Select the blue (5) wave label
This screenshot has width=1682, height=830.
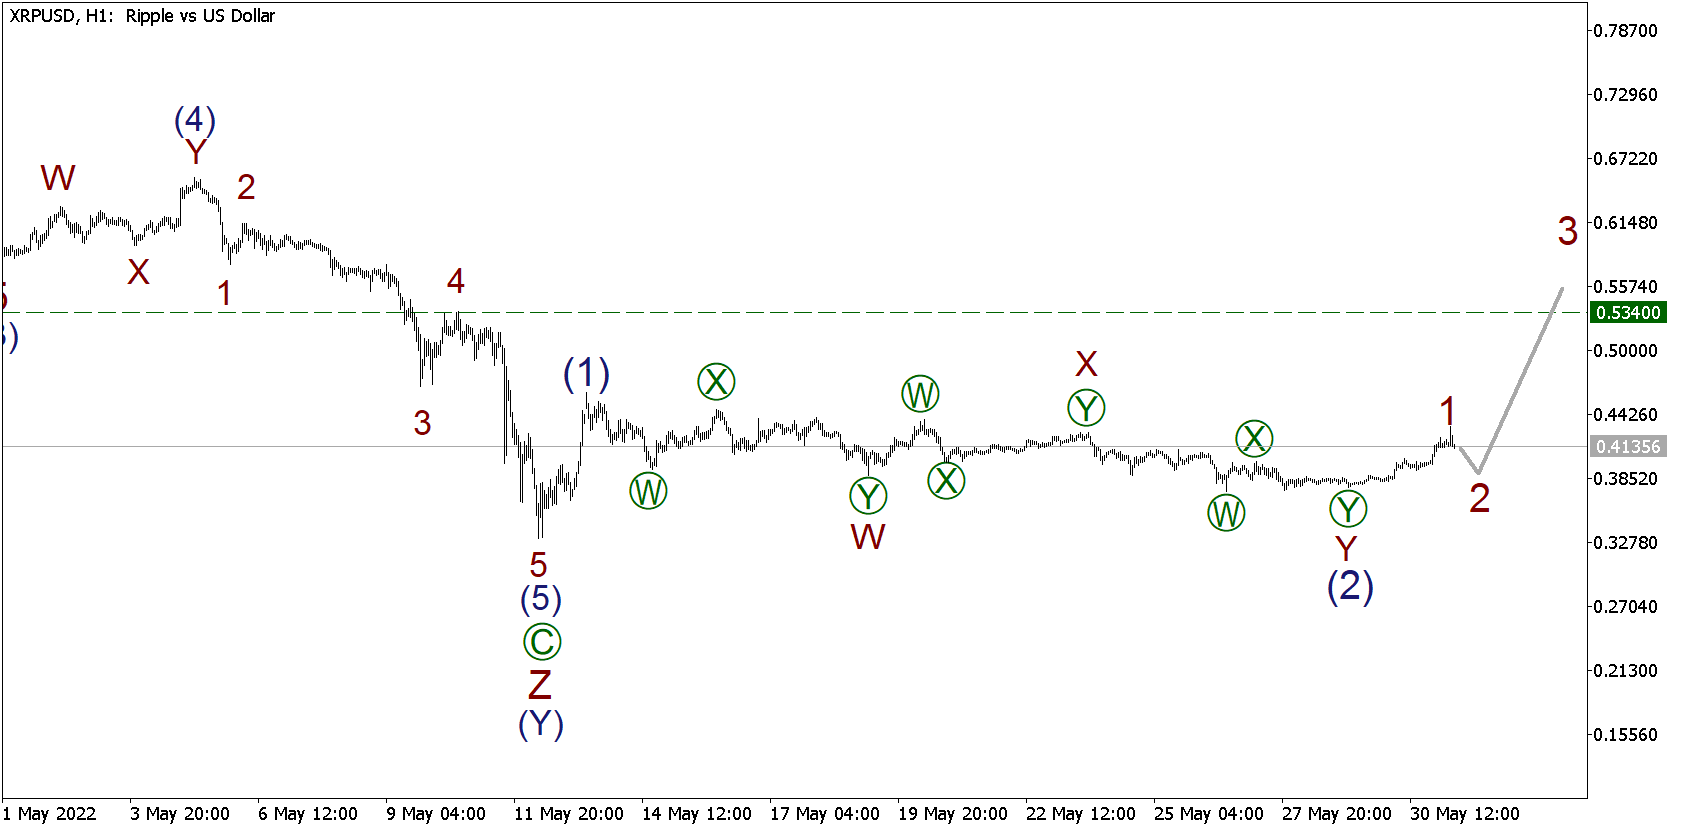[x=541, y=599]
